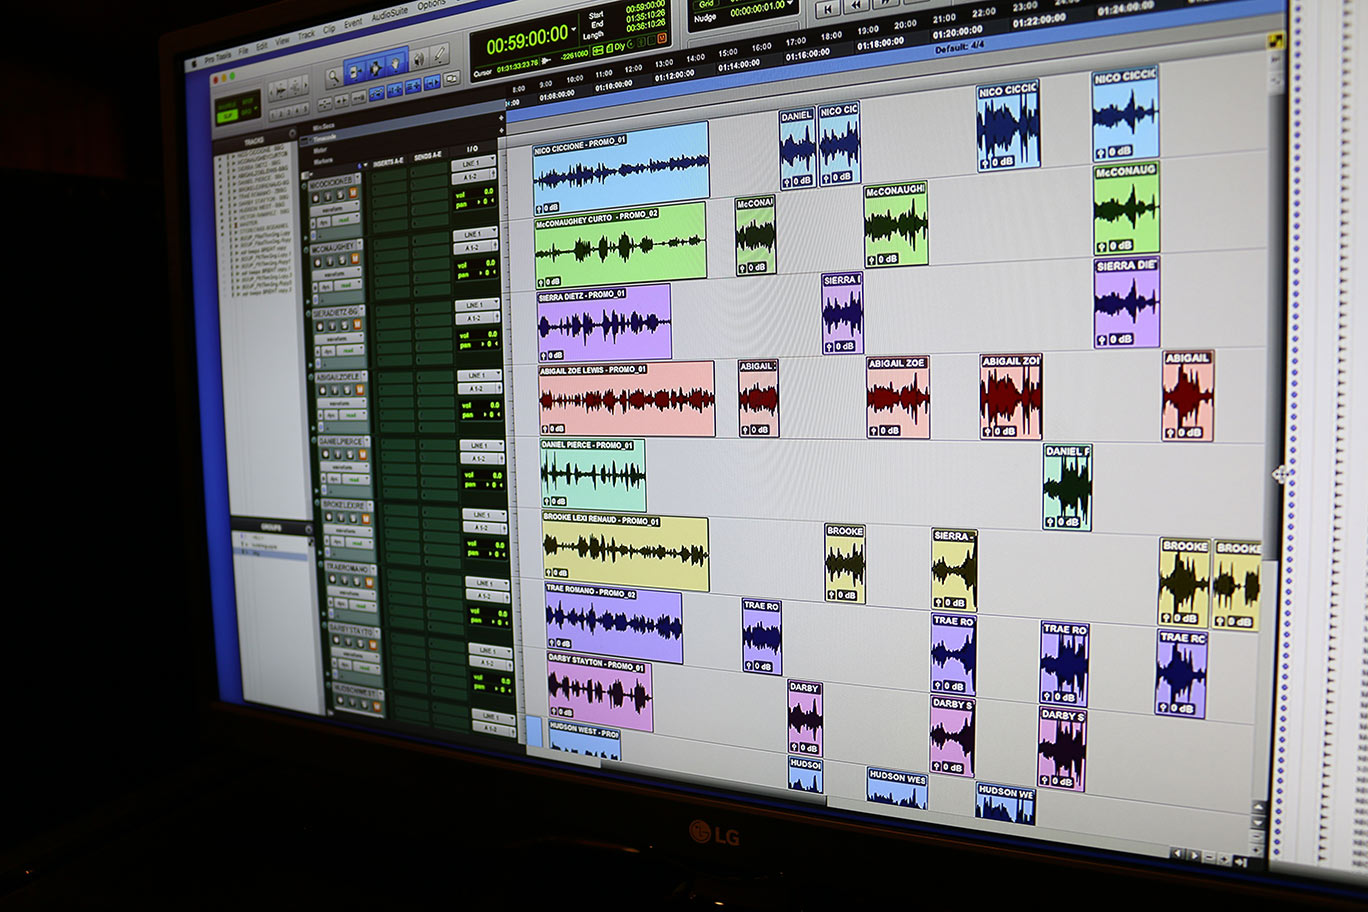The height and width of the screenshot is (912, 1368).
Task: Open LINE 1 input selector on DANIELPIERCE track
Action: click(x=482, y=445)
